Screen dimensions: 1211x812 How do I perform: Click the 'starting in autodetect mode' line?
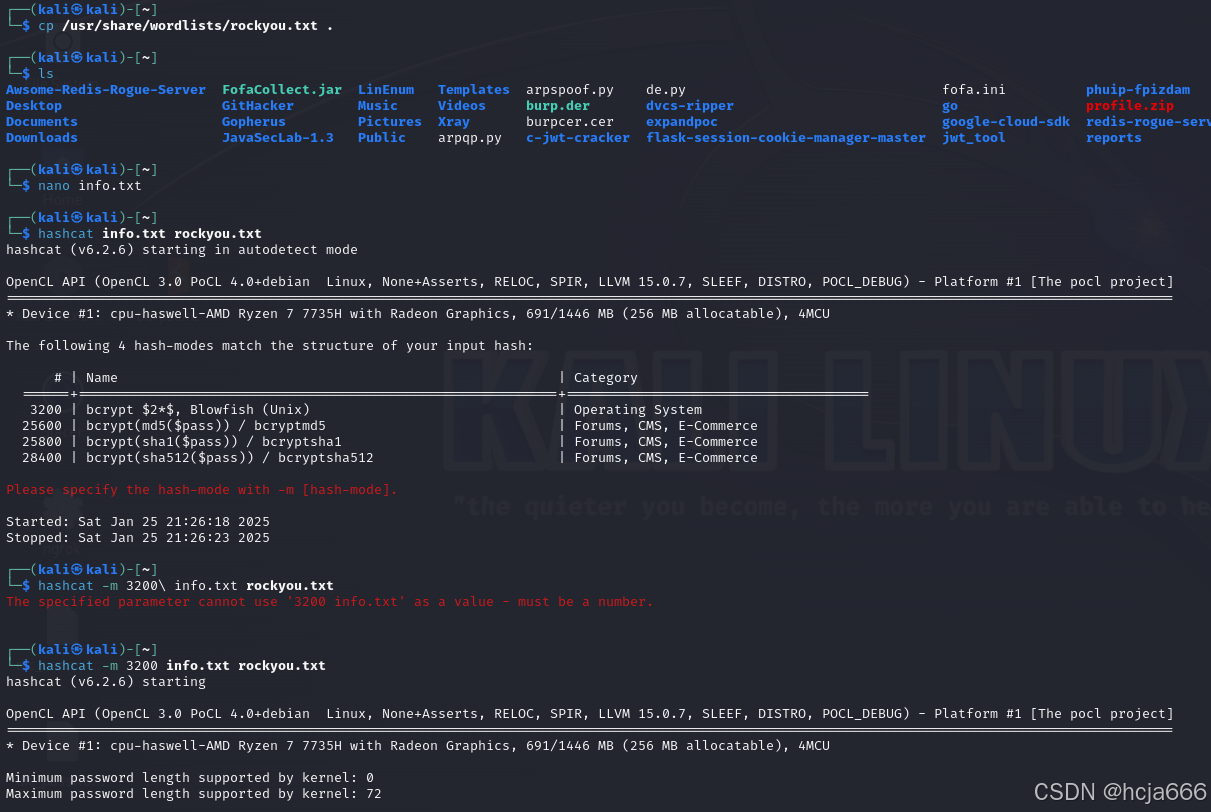pos(182,250)
